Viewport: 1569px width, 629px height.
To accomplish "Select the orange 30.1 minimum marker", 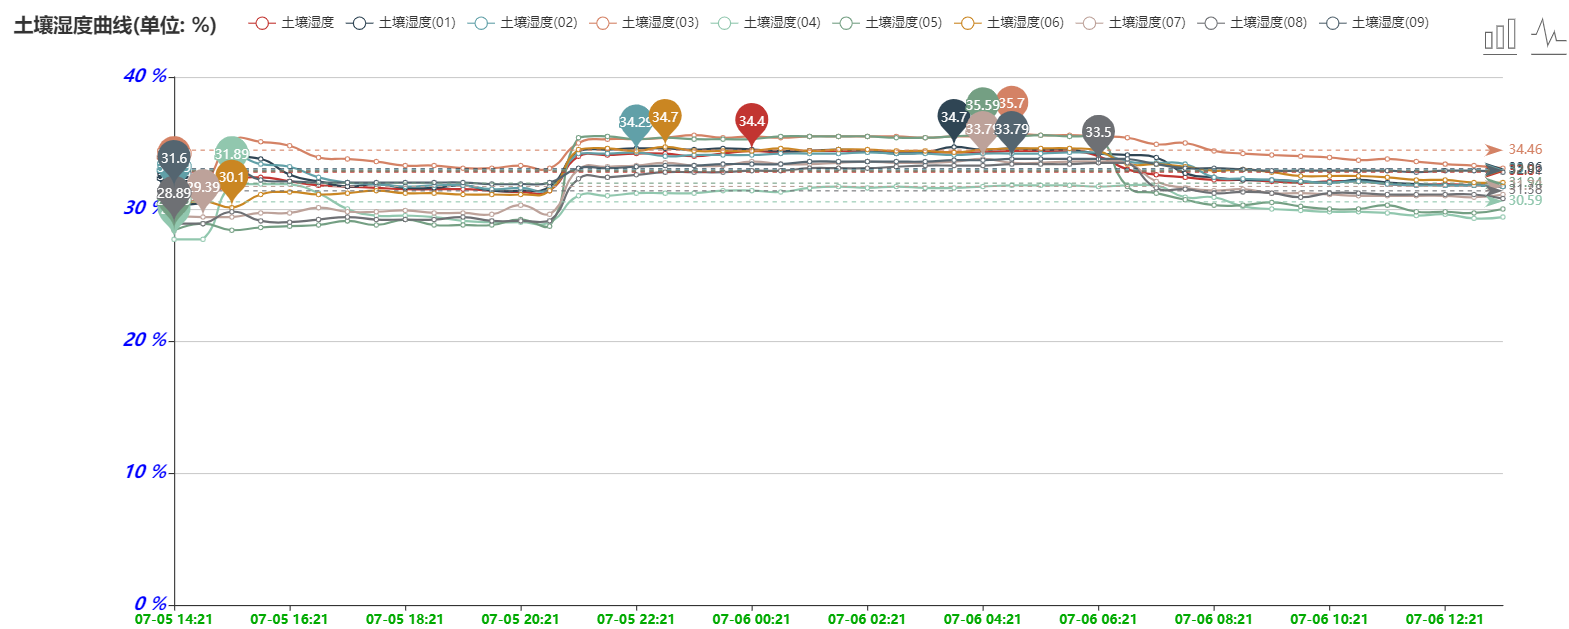I will (x=232, y=177).
